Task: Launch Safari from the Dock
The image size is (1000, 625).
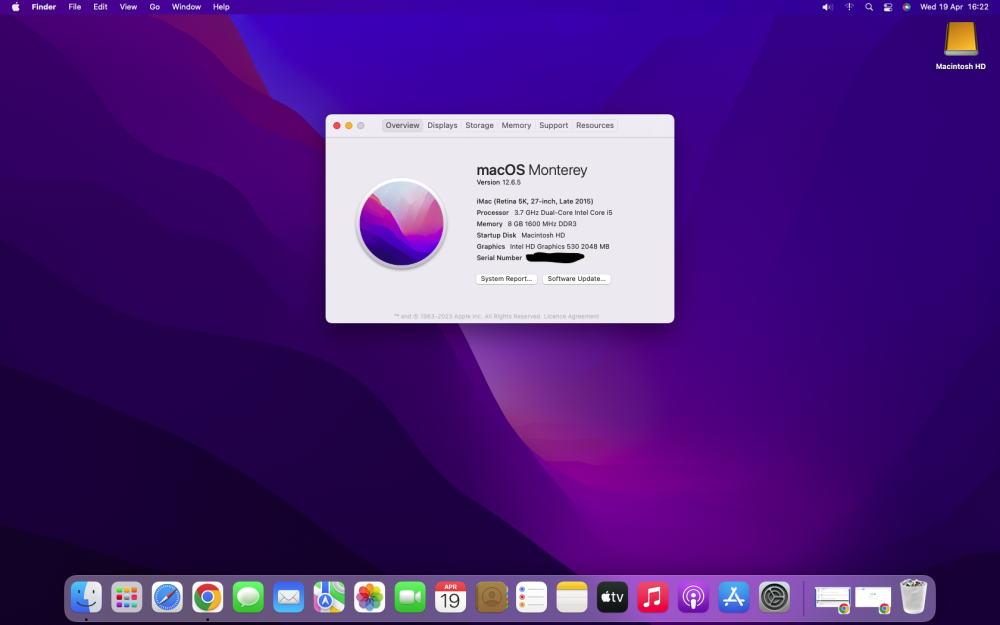Action: pos(167,598)
